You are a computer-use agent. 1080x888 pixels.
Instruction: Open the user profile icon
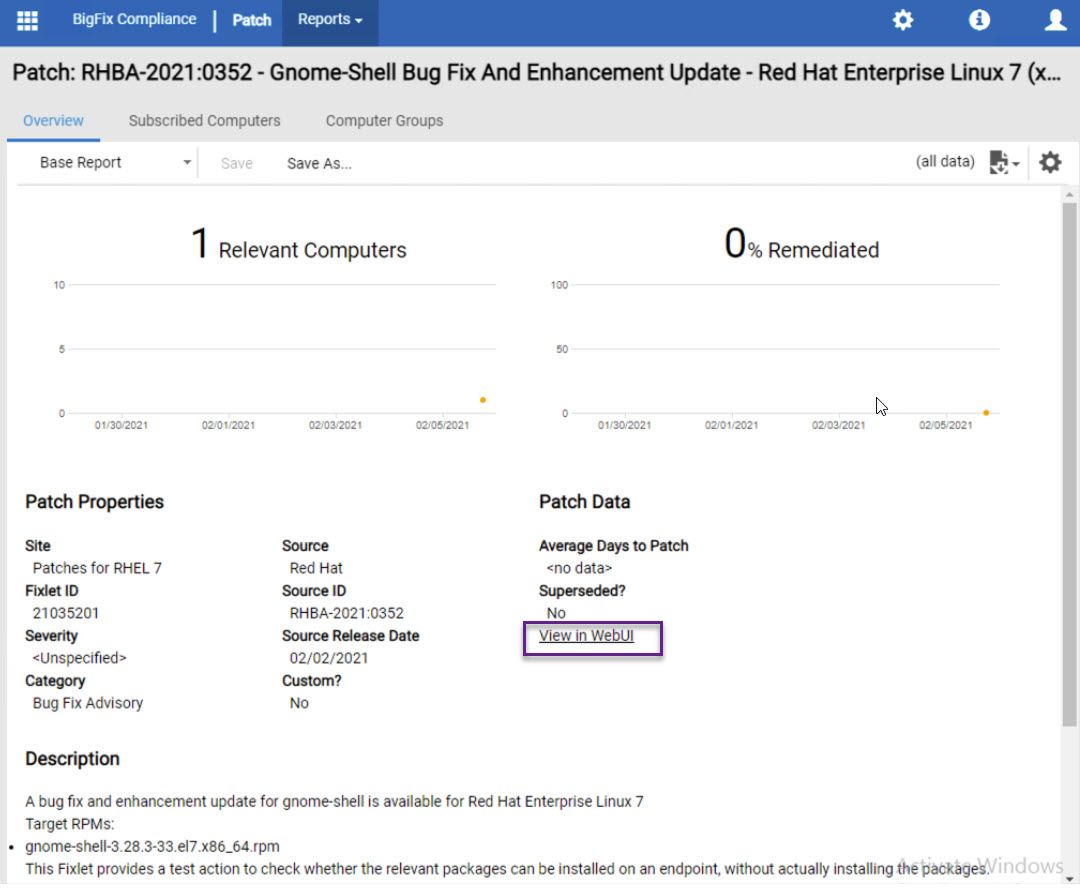(1055, 20)
